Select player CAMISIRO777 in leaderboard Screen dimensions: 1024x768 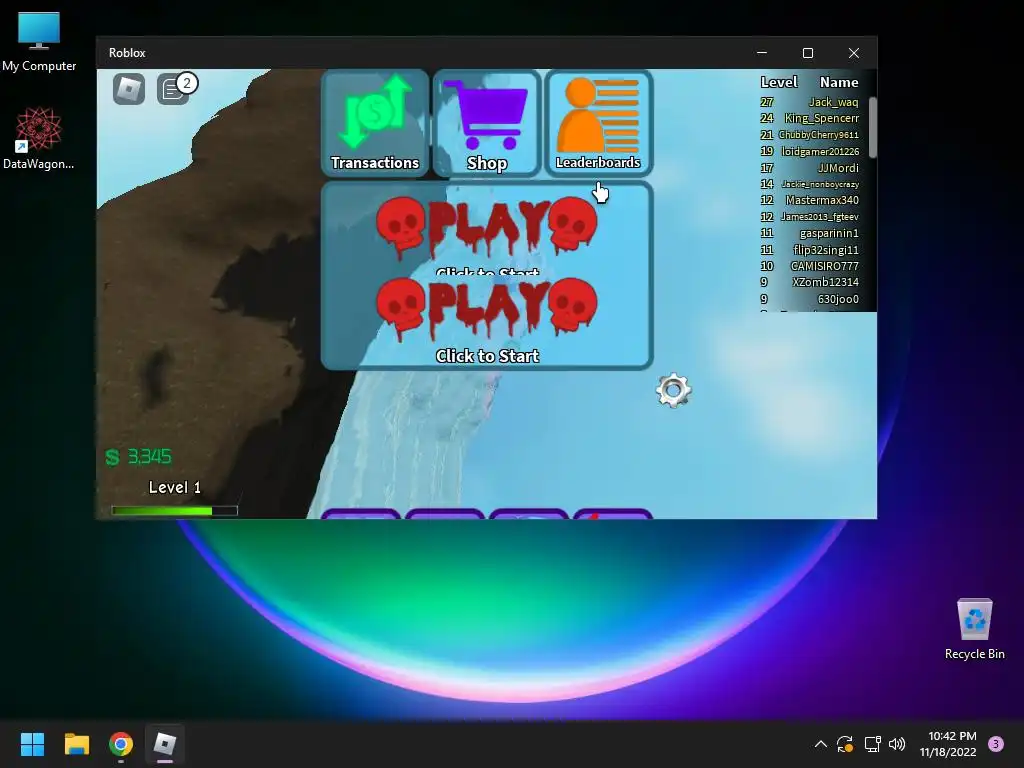(810, 266)
